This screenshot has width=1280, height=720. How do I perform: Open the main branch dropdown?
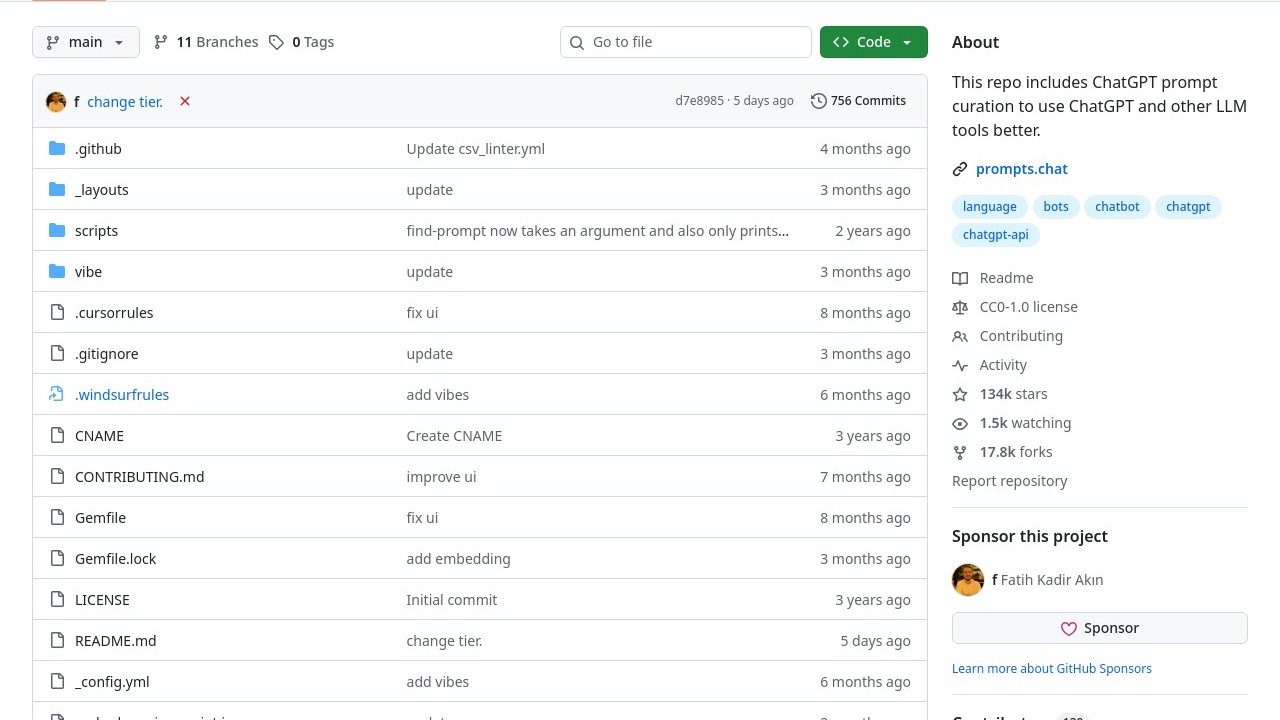(x=86, y=42)
